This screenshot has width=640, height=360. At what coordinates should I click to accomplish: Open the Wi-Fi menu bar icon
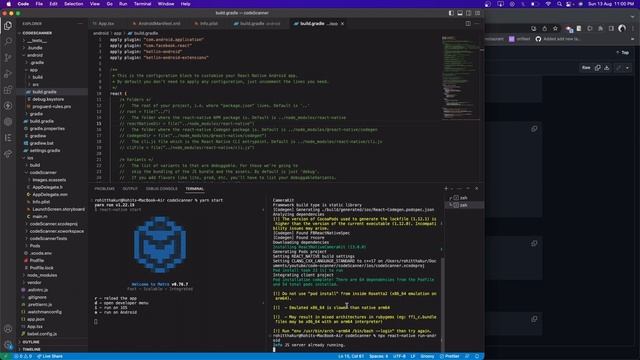coord(548,4)
